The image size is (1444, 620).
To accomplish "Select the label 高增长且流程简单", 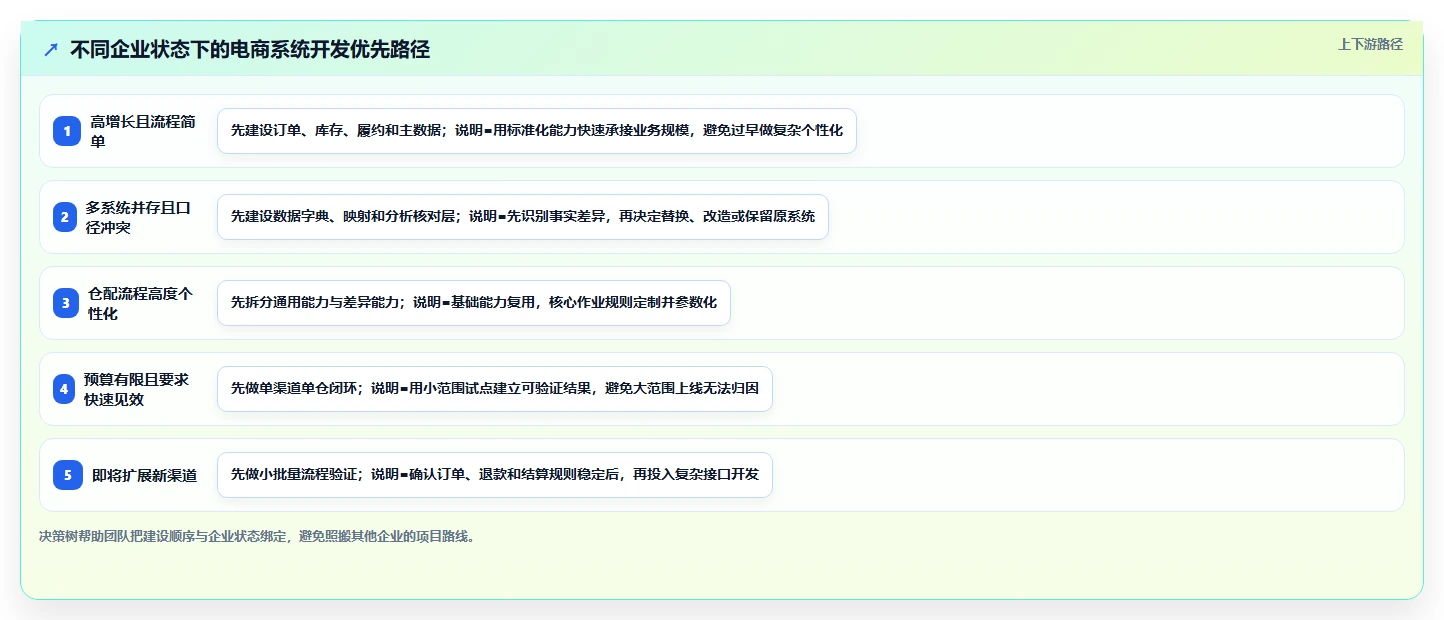I will click(x=143, y=131).
